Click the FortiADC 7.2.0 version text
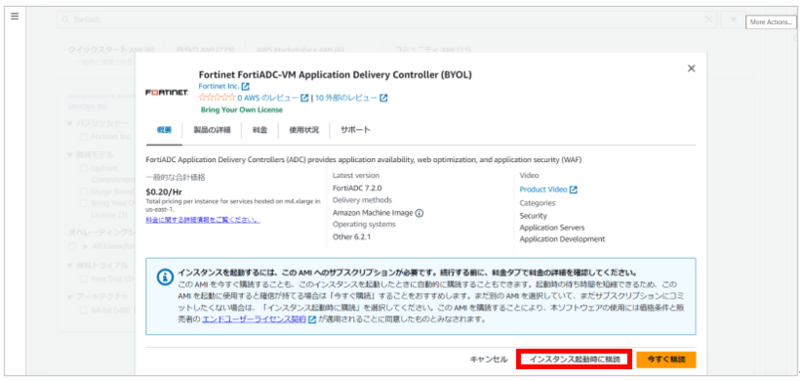This screenshot has width=800, height=380. [357, 187]
